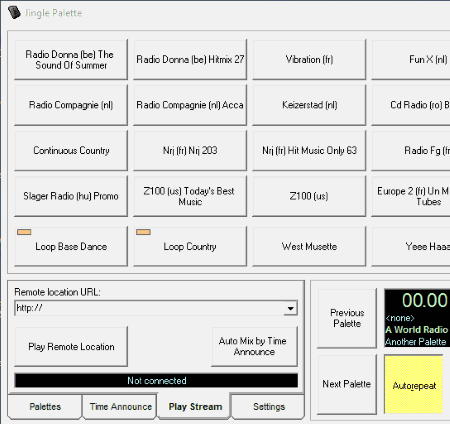The width and height of the screenshot is (450, 424).
Task: Play the Cd Radio (ro) jingle
Action: point(411,105)
